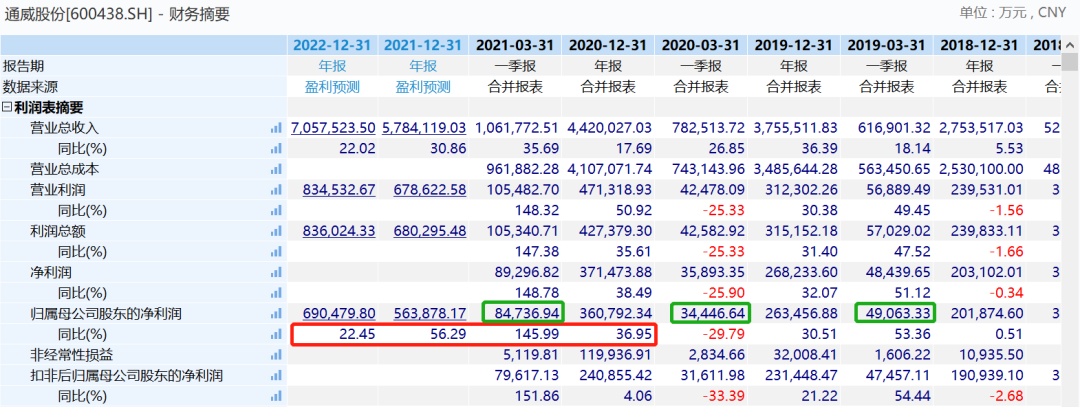This screenshot has height=407, width=1080.
Task: Open chart icon for 营业利润 row
Action: coord(276,189)
